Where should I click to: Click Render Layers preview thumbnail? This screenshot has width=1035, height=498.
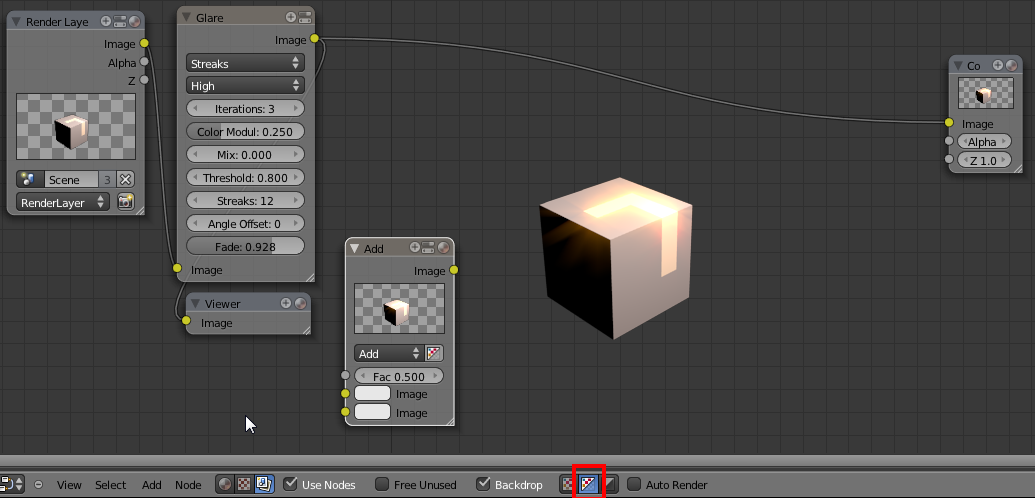pos(76,126)
